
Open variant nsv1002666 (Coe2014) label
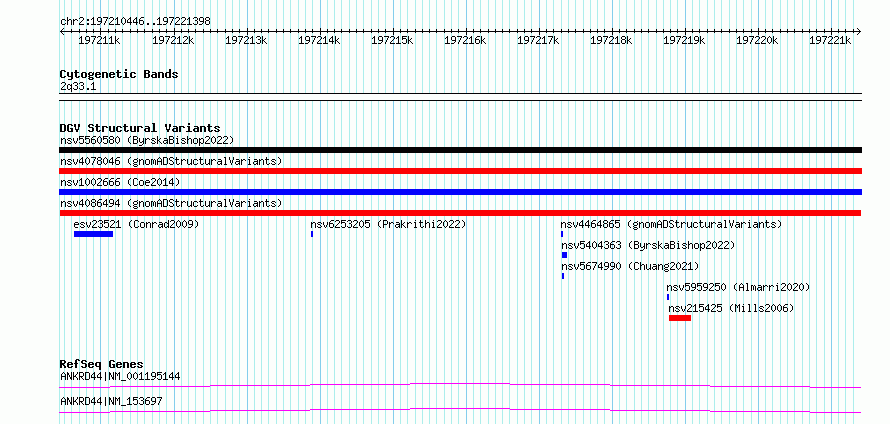coord(120,182)
